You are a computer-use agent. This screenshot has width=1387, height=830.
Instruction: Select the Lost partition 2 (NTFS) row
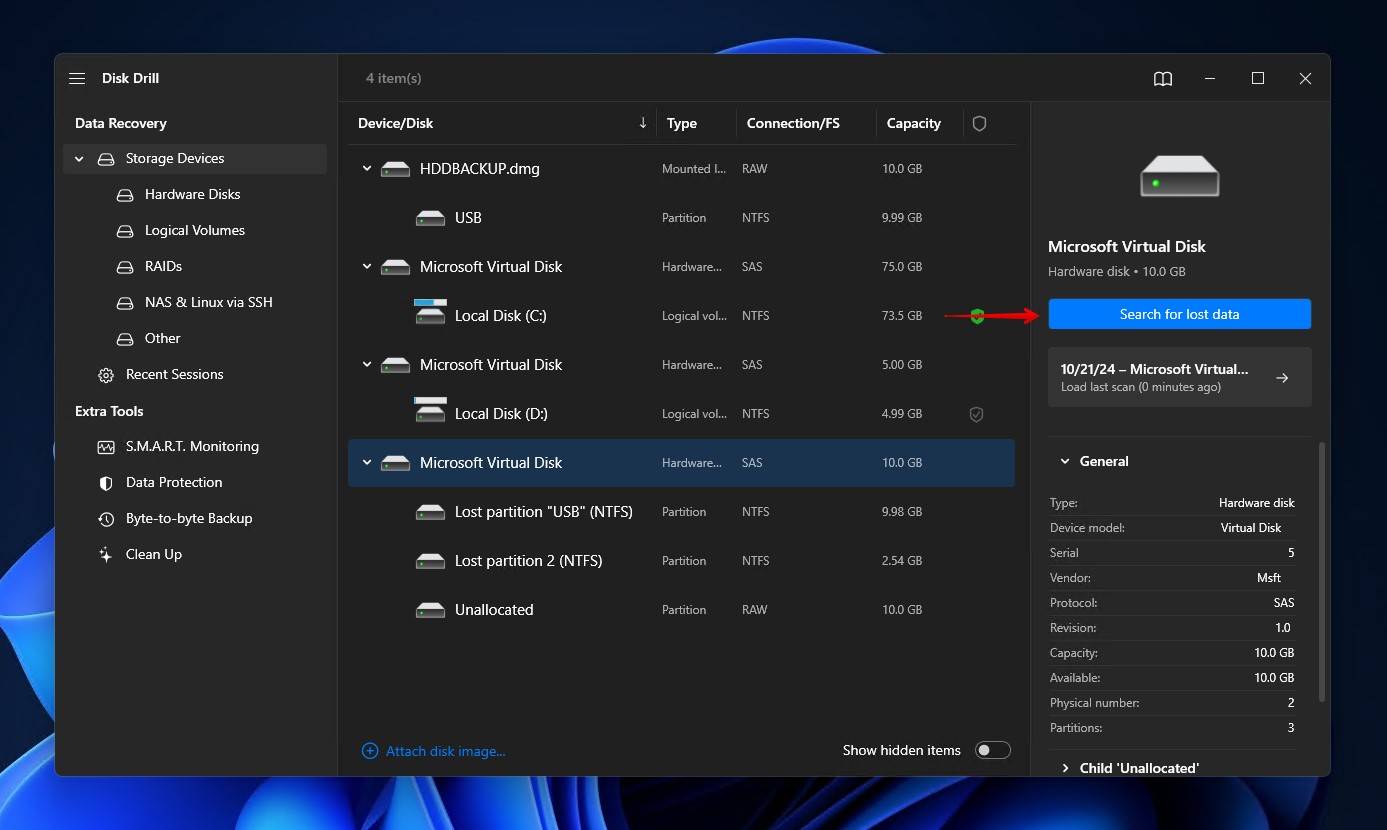click(x=681, y=561)
